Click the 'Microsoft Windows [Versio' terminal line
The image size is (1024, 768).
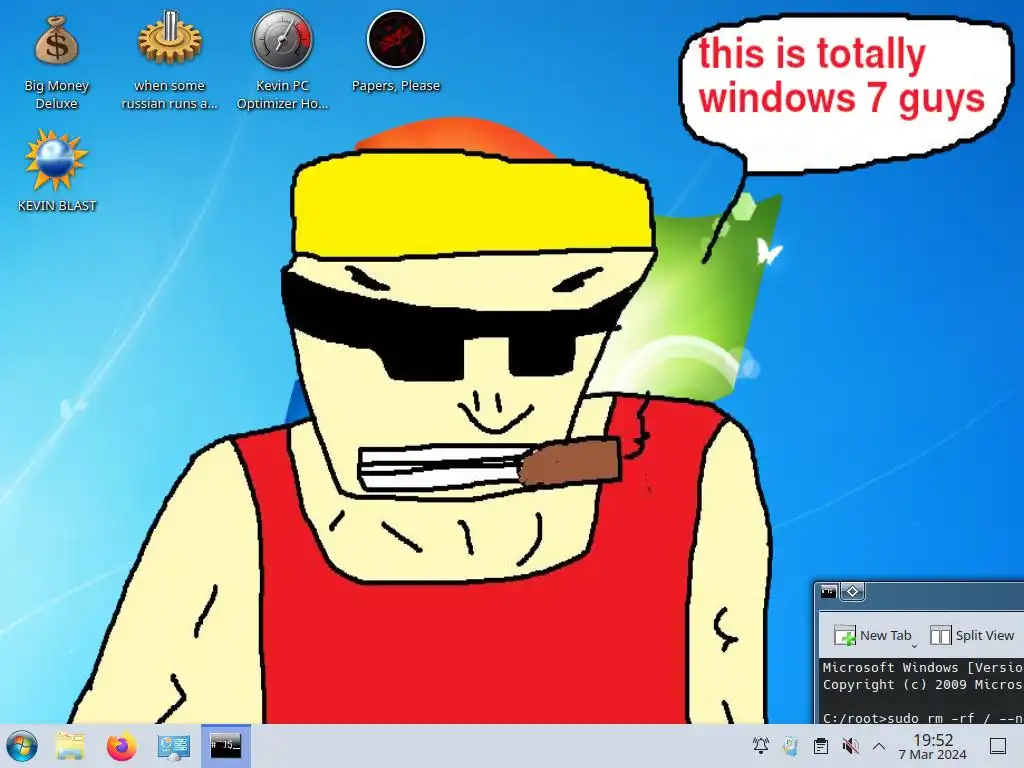922,667
